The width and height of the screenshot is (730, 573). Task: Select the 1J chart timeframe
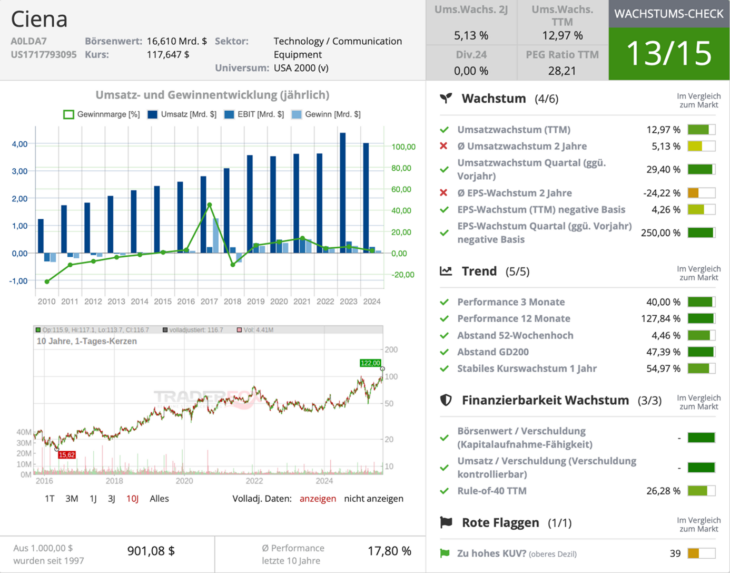pyautogui.click(x=93, y=499)
